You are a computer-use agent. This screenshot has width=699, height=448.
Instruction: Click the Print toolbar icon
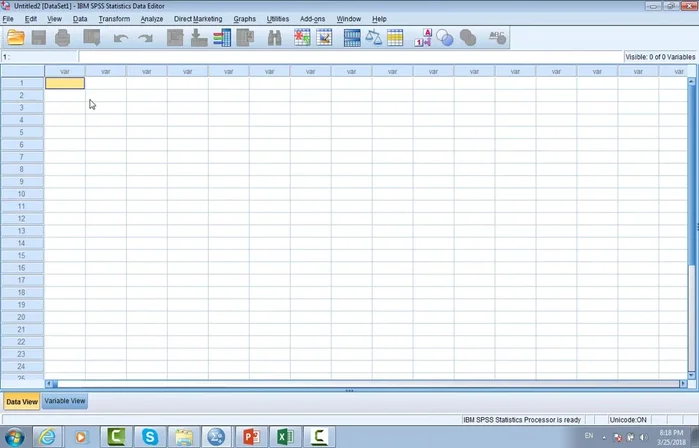(62, 37)
